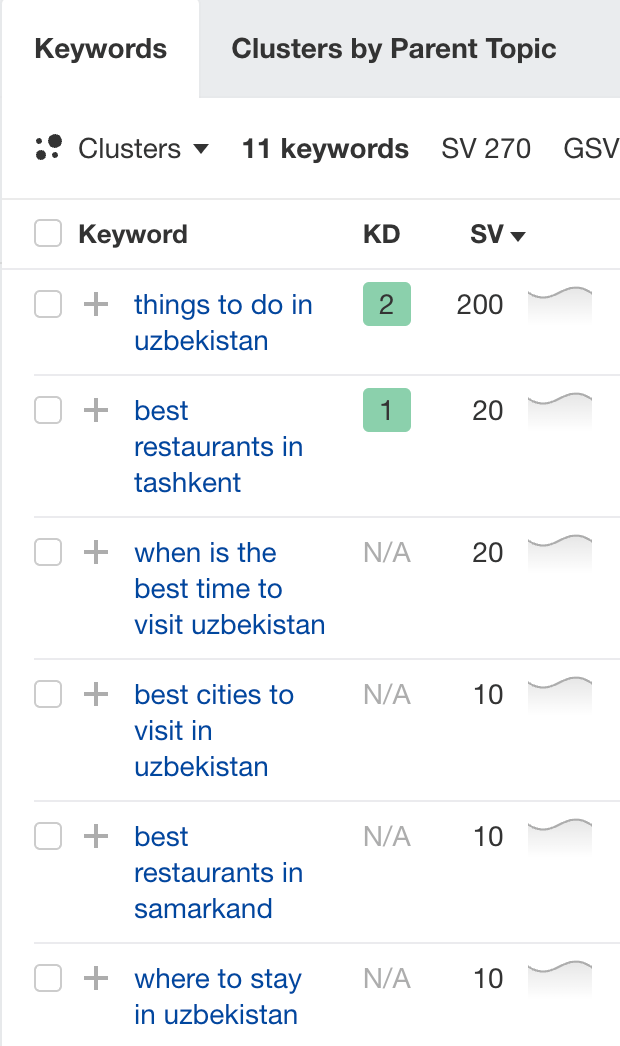The height and width of the screenshot is (1046, 620).
Task: Click the SV column sort arrow
Action: (518, 235)
